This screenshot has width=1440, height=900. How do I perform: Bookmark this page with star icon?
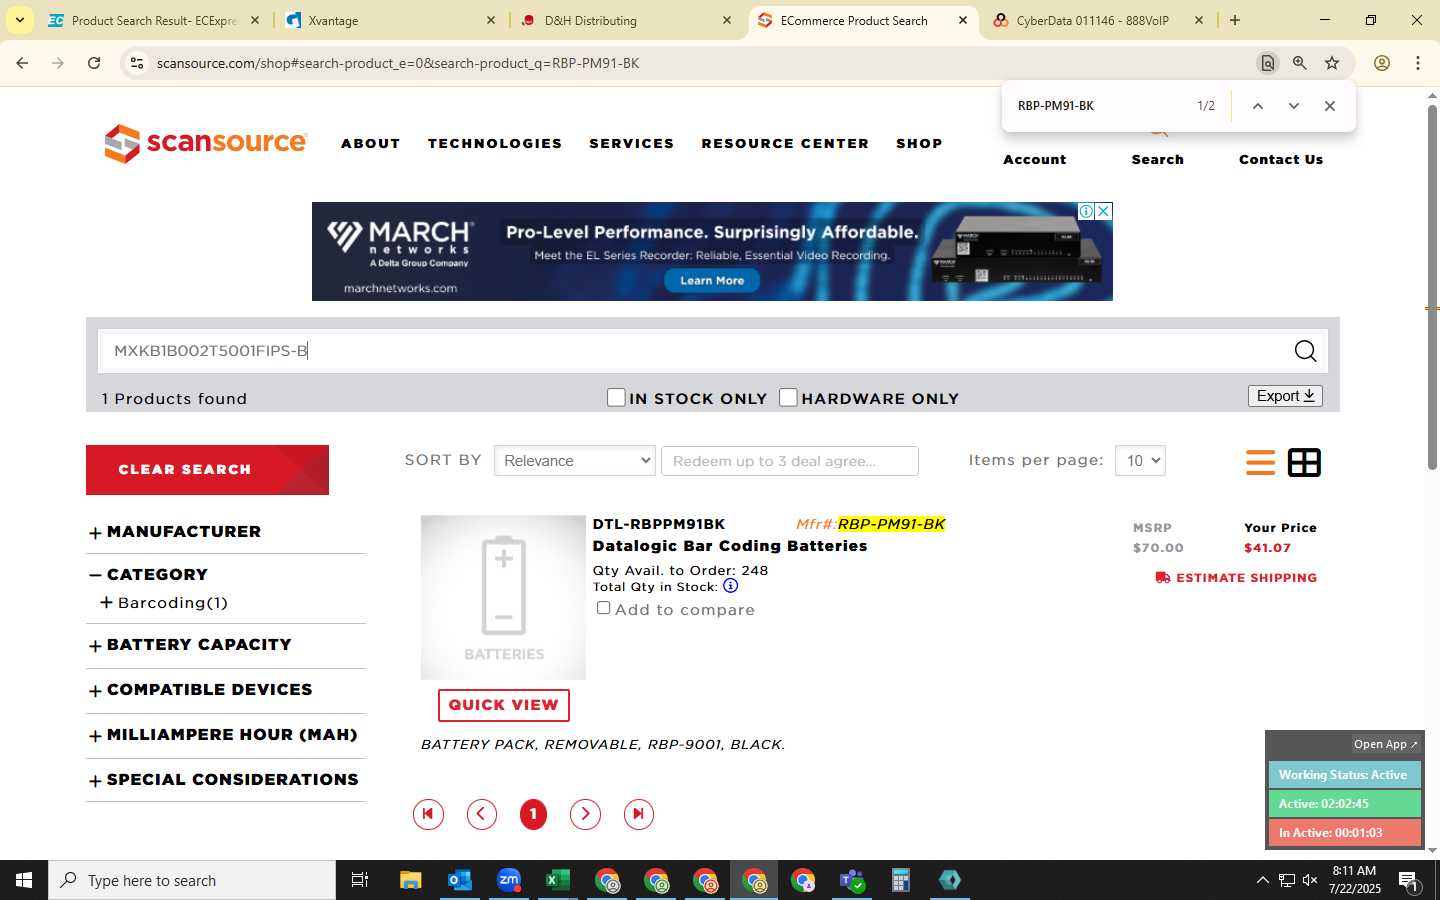click(1332, 63)
